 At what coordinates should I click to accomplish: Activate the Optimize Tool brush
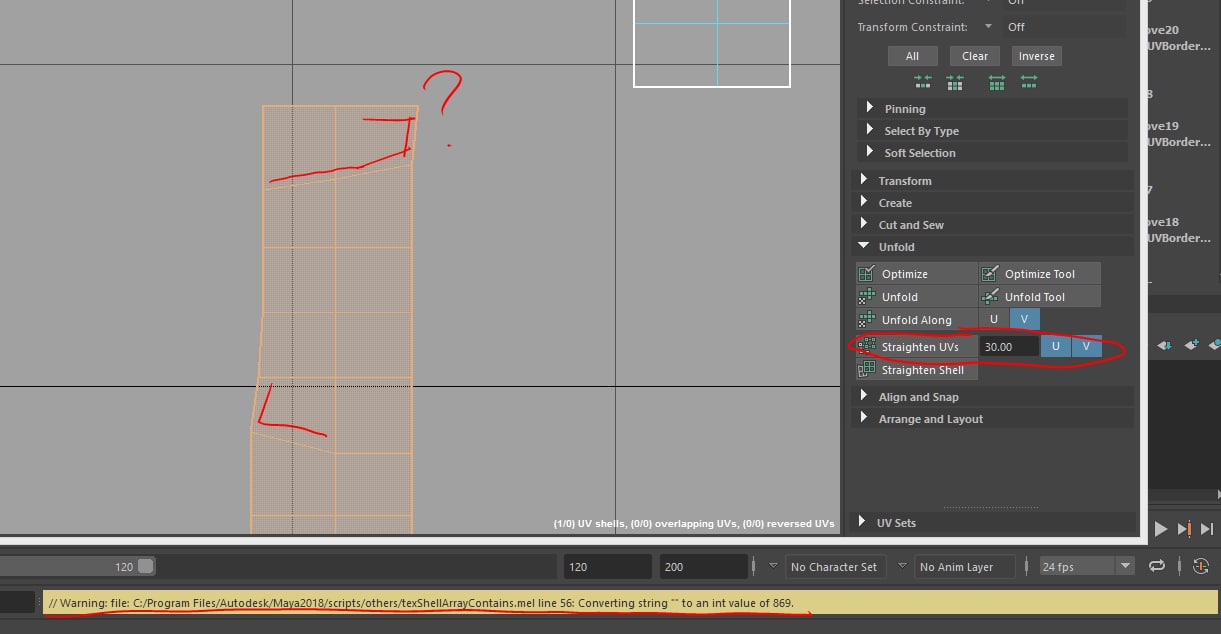click(1040, 274)
